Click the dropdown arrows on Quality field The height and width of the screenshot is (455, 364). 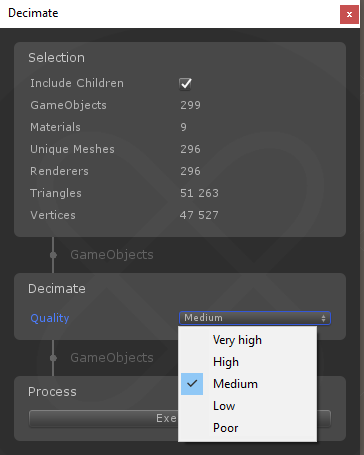click(323, 318)
